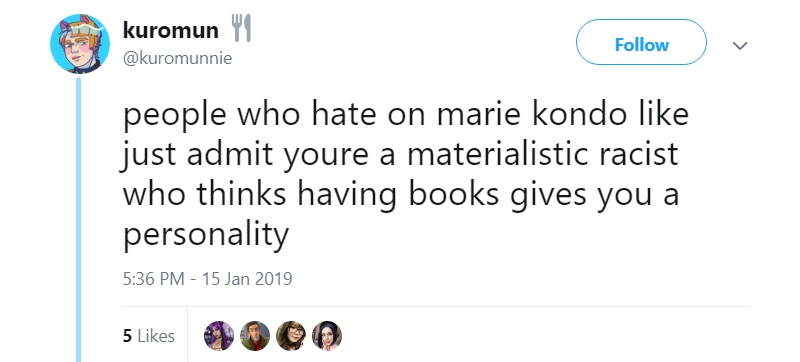
Task: Open kuromun's cartoon profile avatar
Action: [80, 44]
